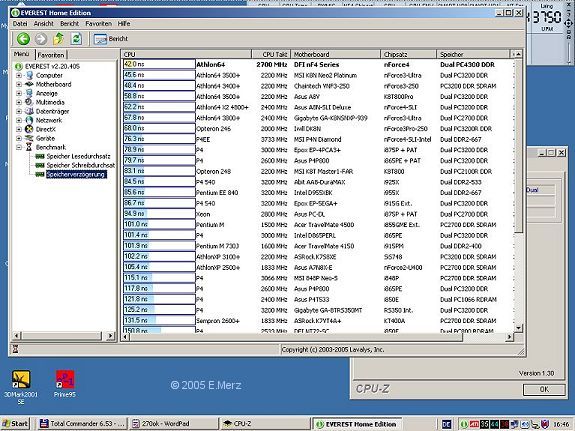Expand the Netzwerk tree node

(x=19, y=120)
